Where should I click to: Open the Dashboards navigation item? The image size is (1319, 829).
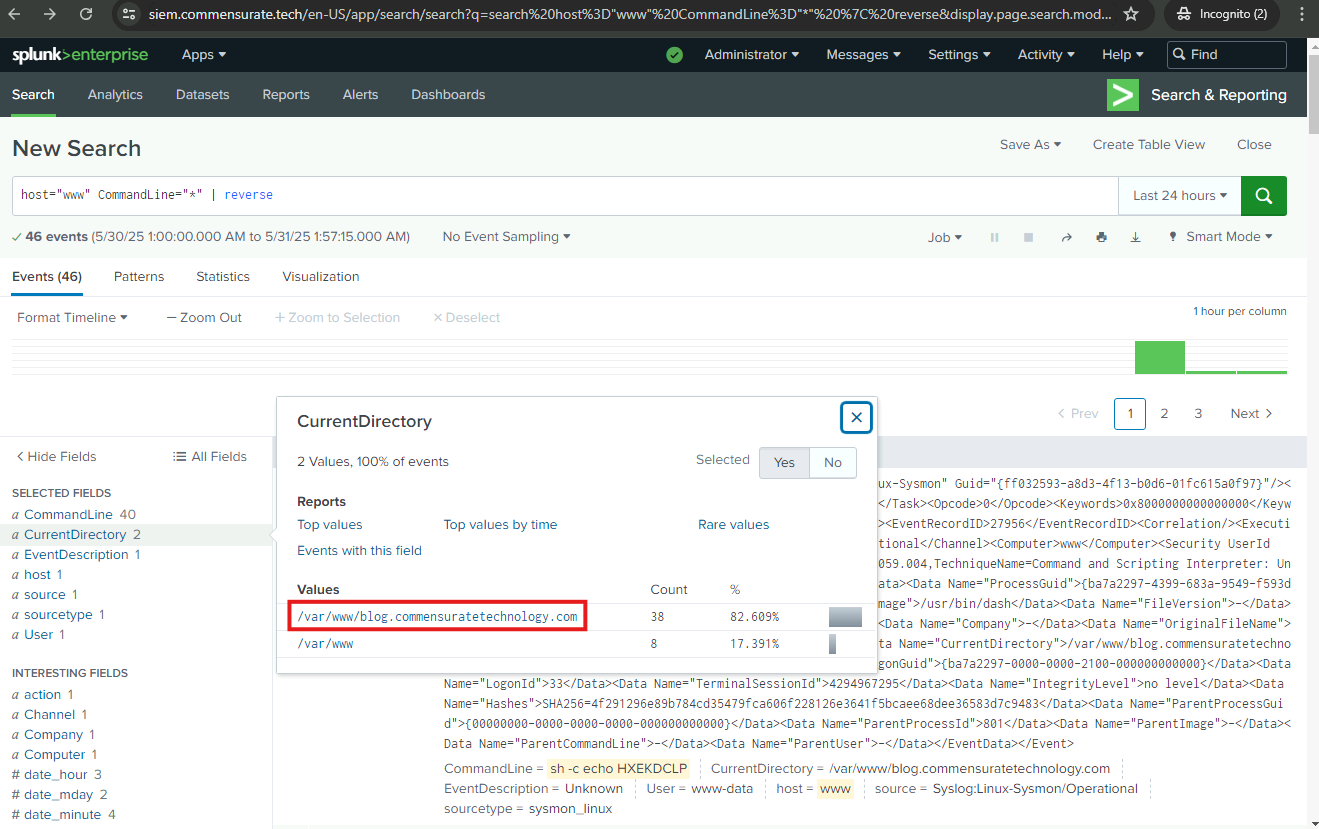[448, 95]
